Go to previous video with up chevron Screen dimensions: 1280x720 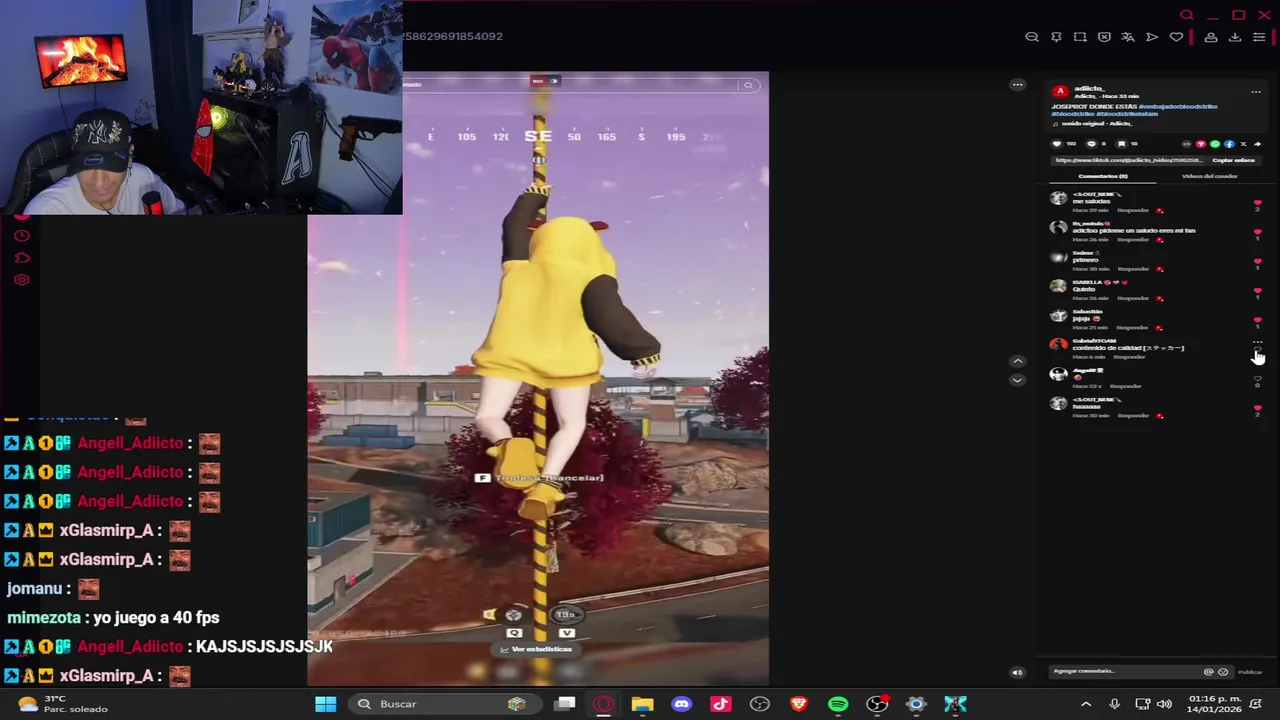click(x=1017, y=361)
